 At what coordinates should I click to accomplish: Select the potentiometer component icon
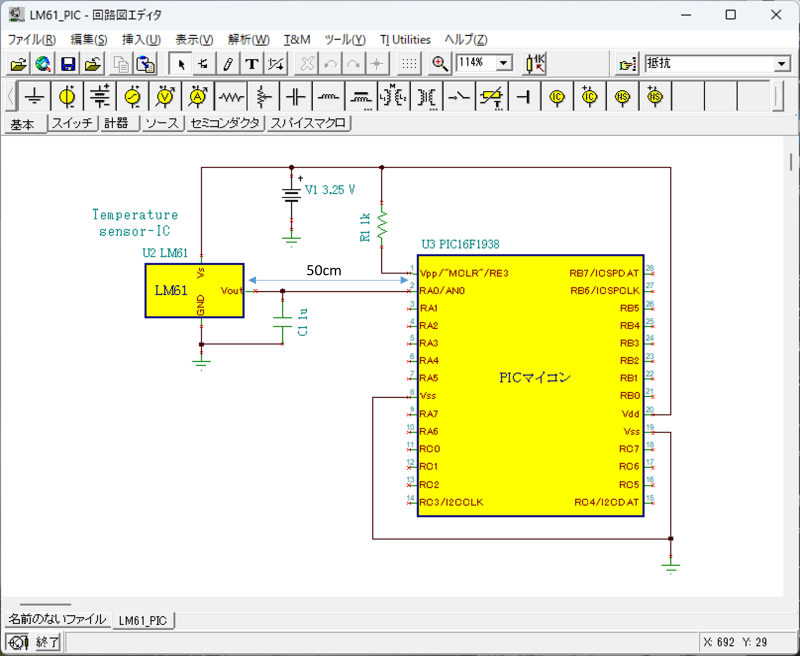[x=263, y=97]
